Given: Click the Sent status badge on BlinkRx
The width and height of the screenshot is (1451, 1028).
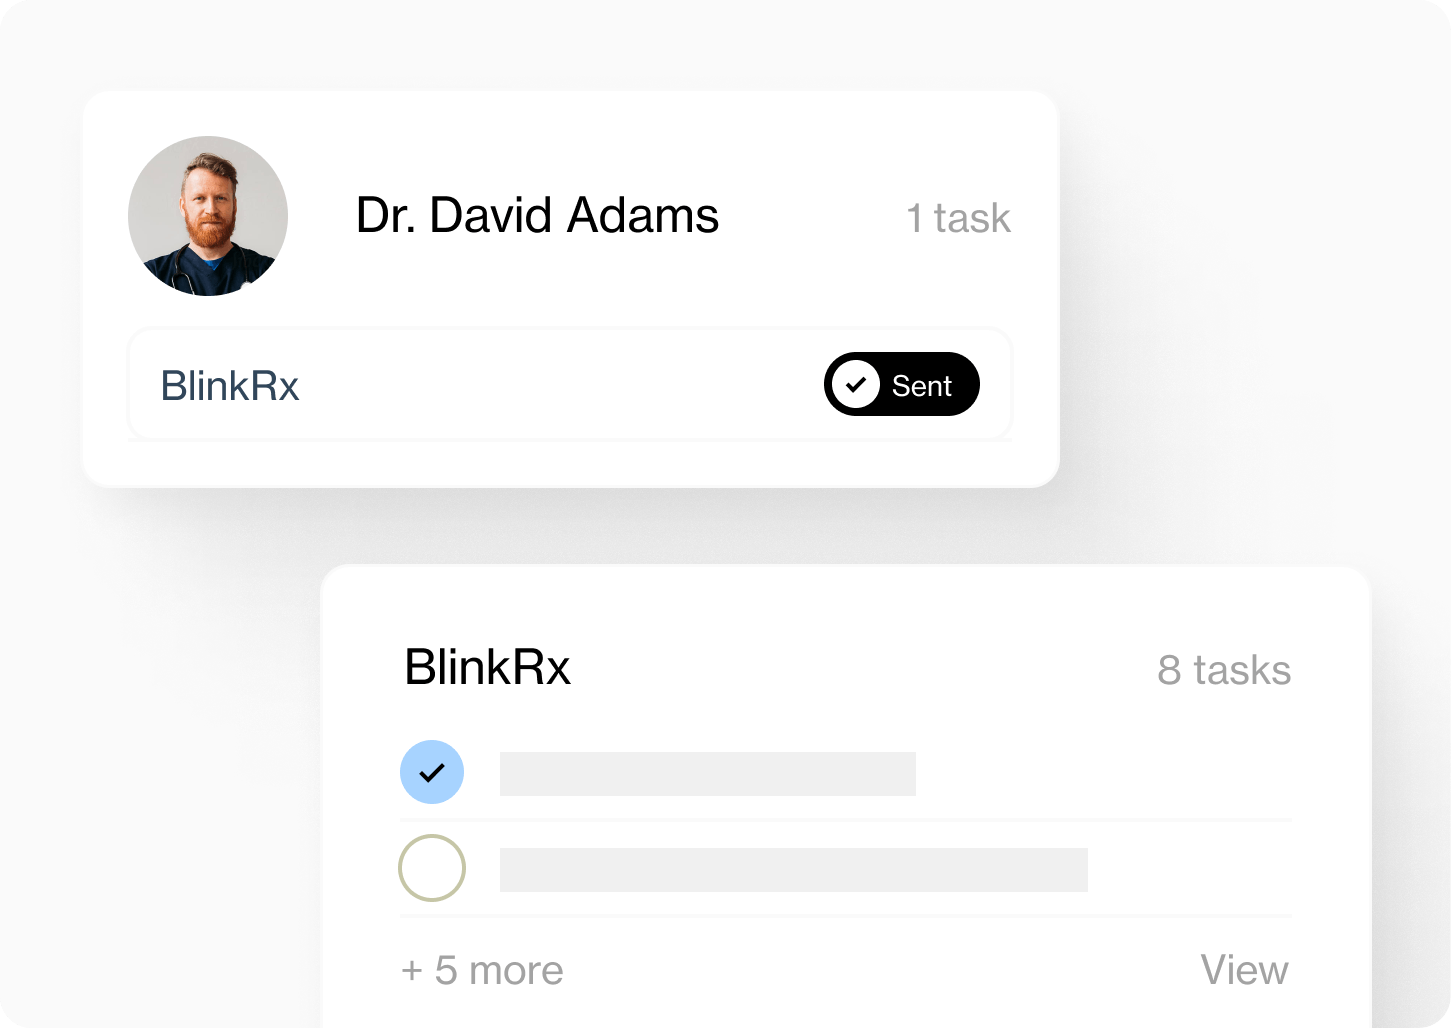Looking at the screenshot, I should click(x=901, y=384).
